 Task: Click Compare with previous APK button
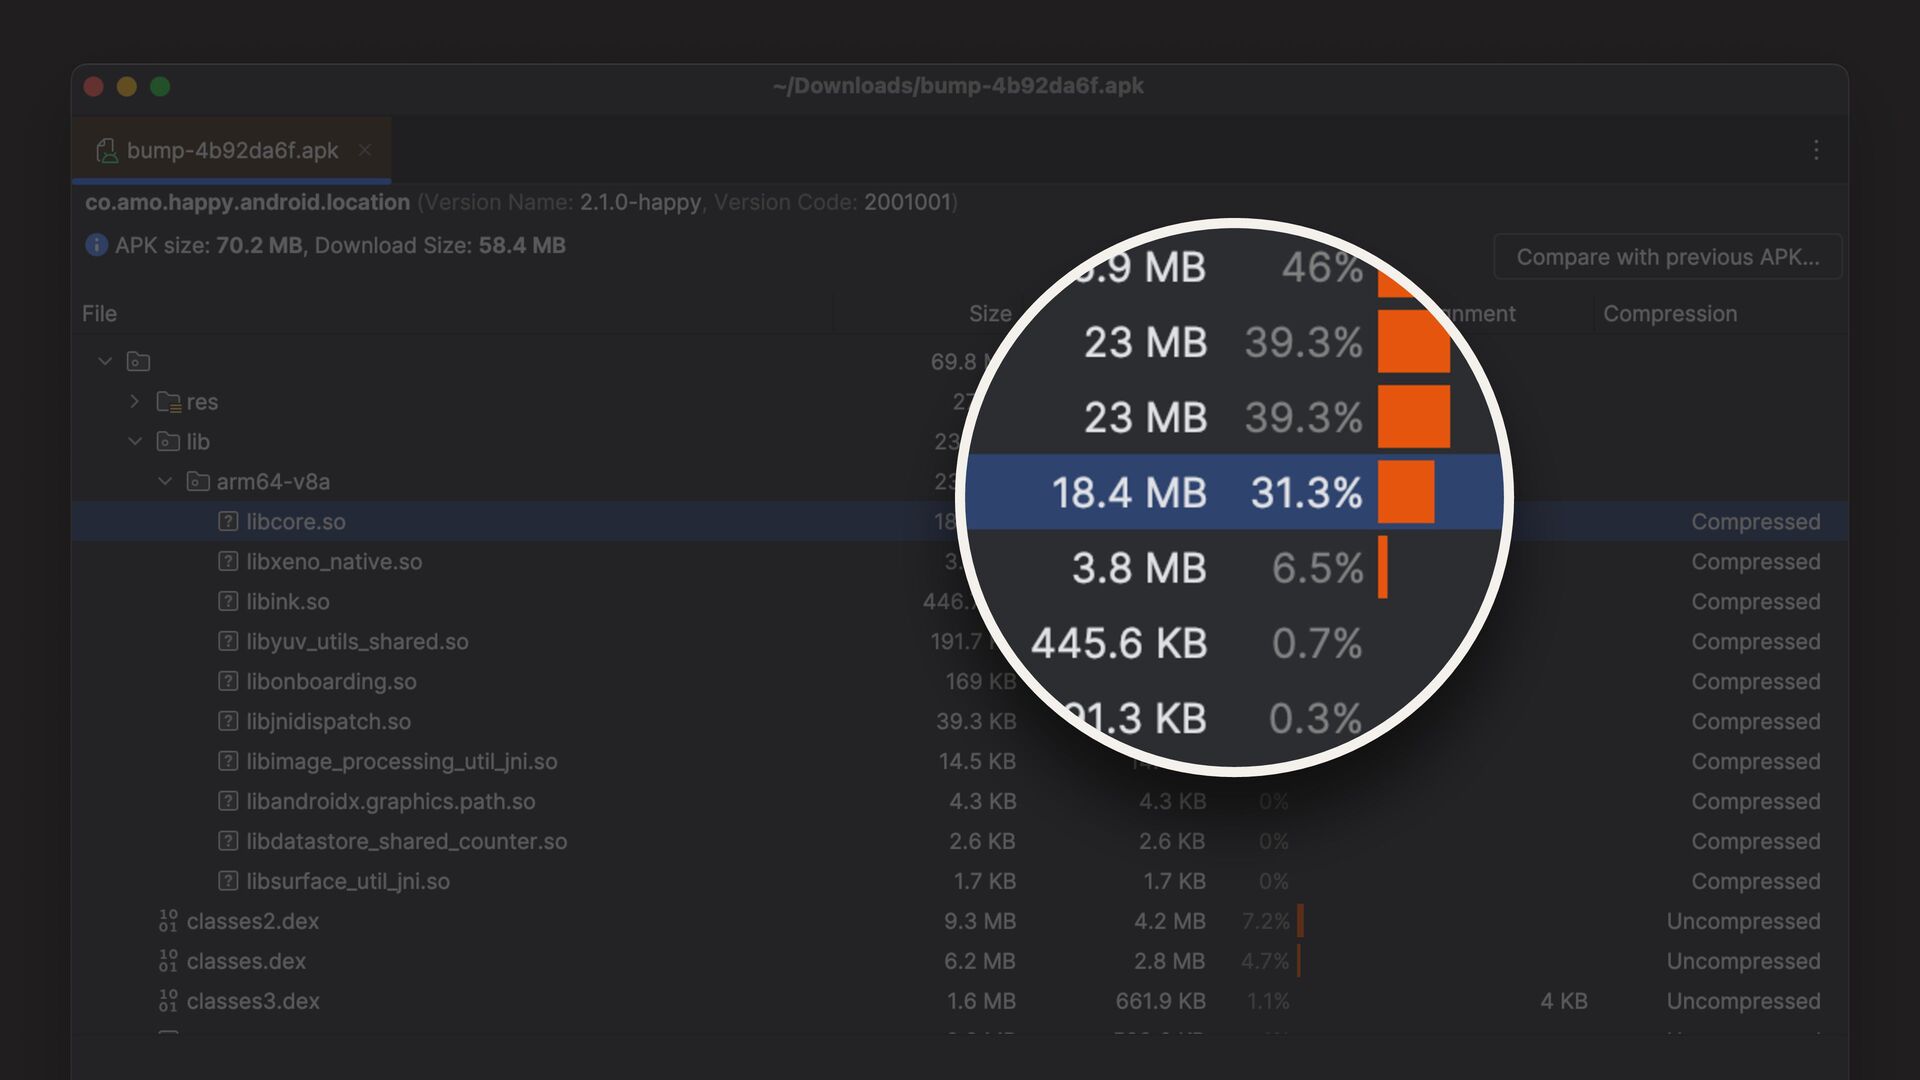(1667, 257)
